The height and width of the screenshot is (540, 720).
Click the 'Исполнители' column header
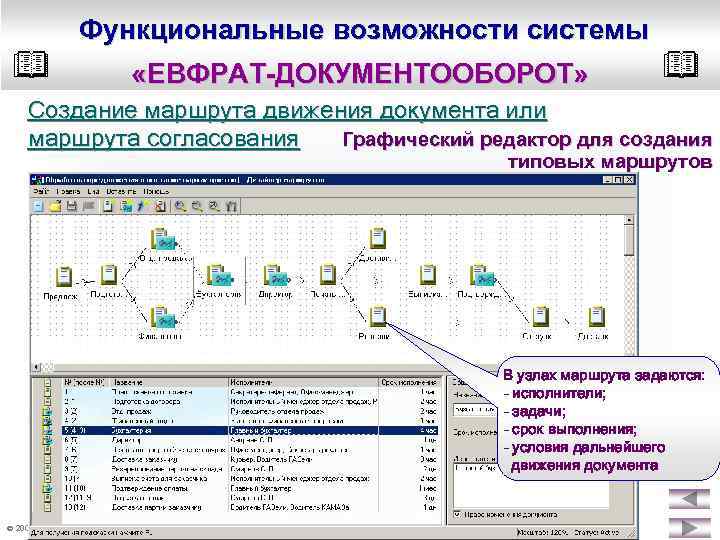click(303, 382)
